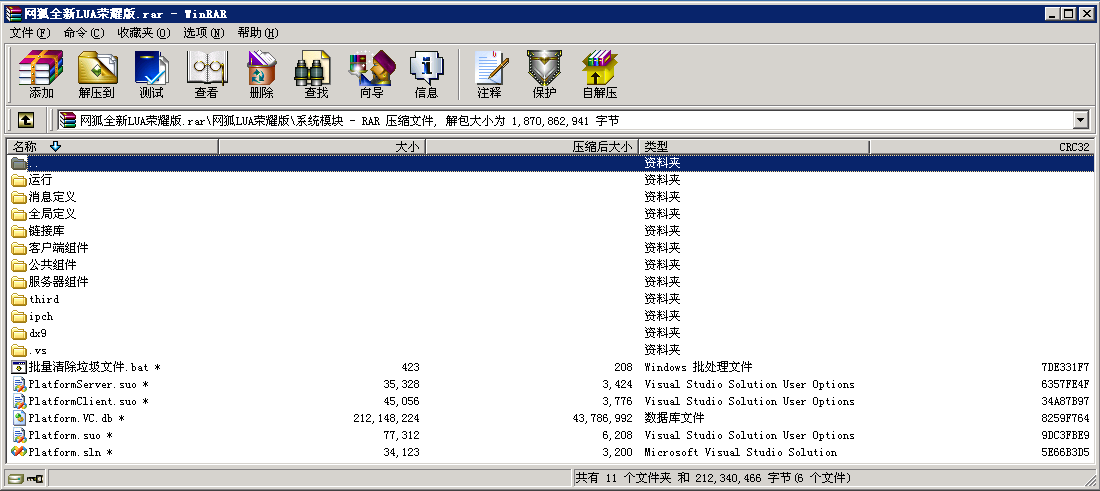
Task: Start the 向导 (Wizard) tool
Action: (x=371, y=74)
